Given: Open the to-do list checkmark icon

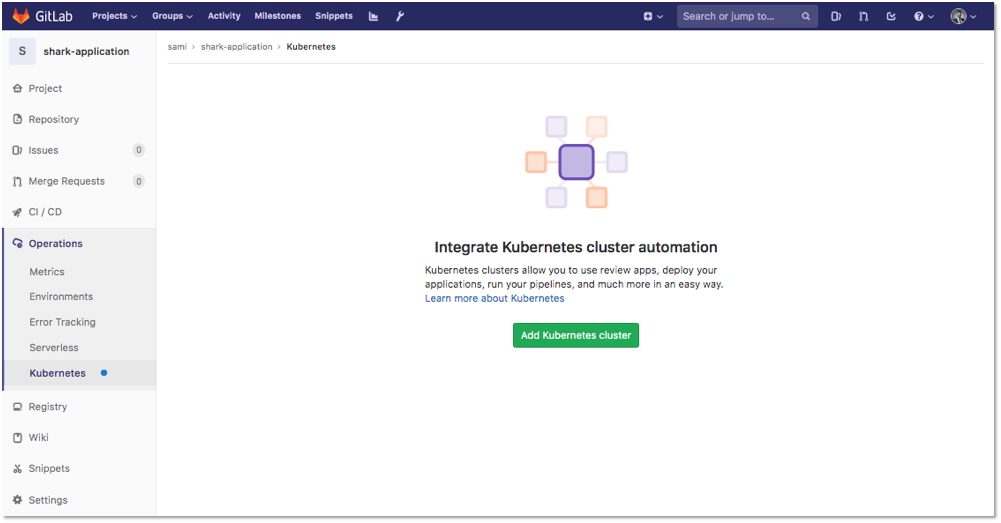Looking at the screenshot, I should [x=891, y=17].
